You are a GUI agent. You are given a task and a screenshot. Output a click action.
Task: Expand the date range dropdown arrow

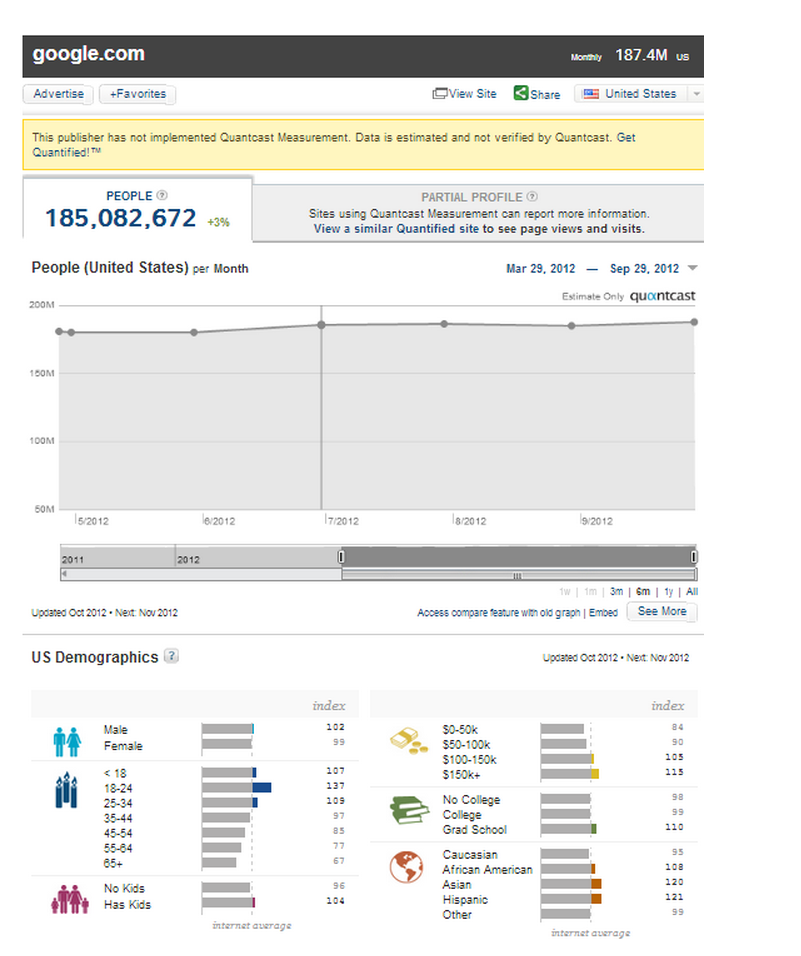pyautogui.click(x=693, y=268)
